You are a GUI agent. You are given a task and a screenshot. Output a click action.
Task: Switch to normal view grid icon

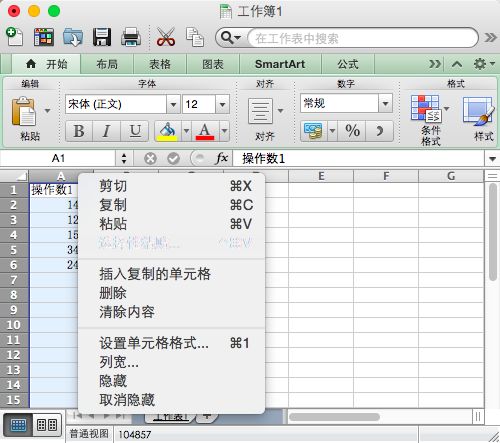[18, 425]
